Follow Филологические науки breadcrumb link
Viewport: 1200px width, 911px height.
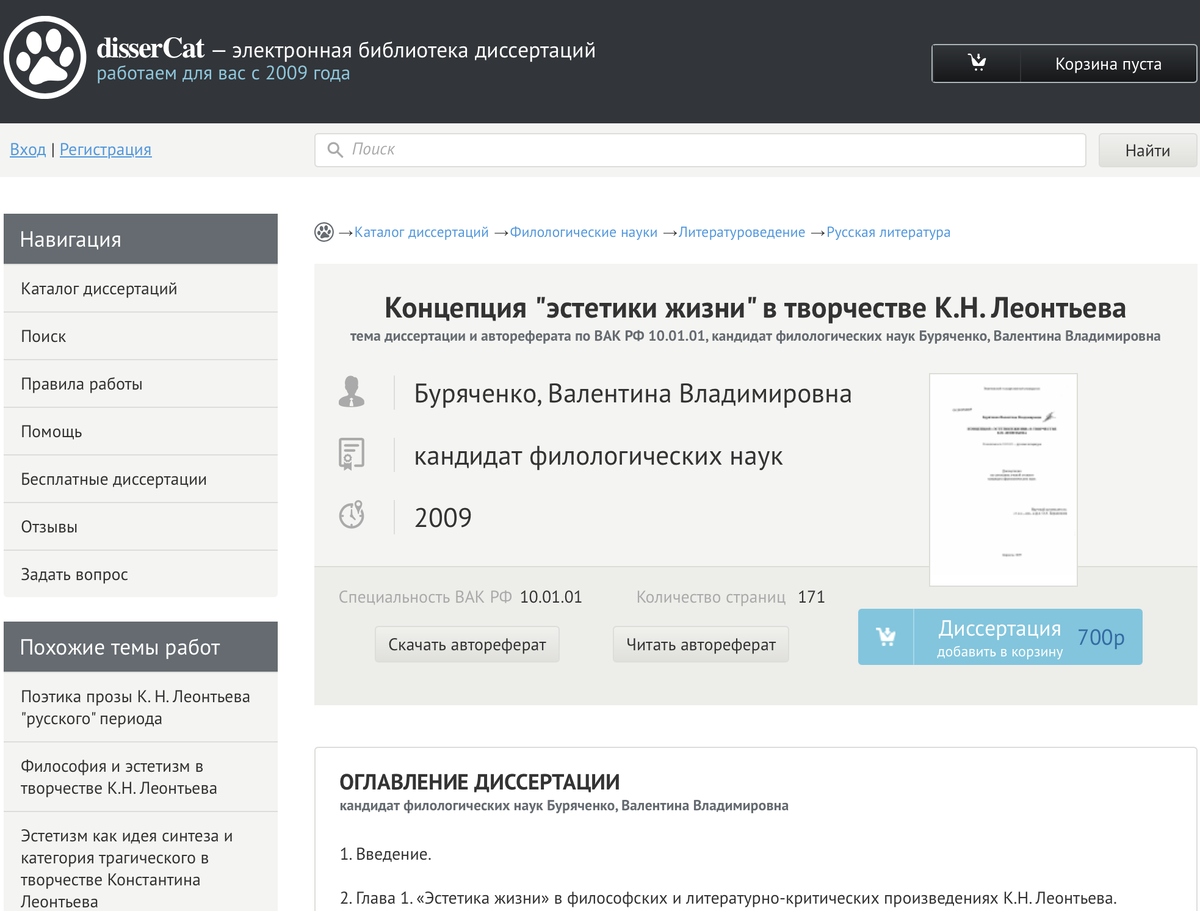584,232
